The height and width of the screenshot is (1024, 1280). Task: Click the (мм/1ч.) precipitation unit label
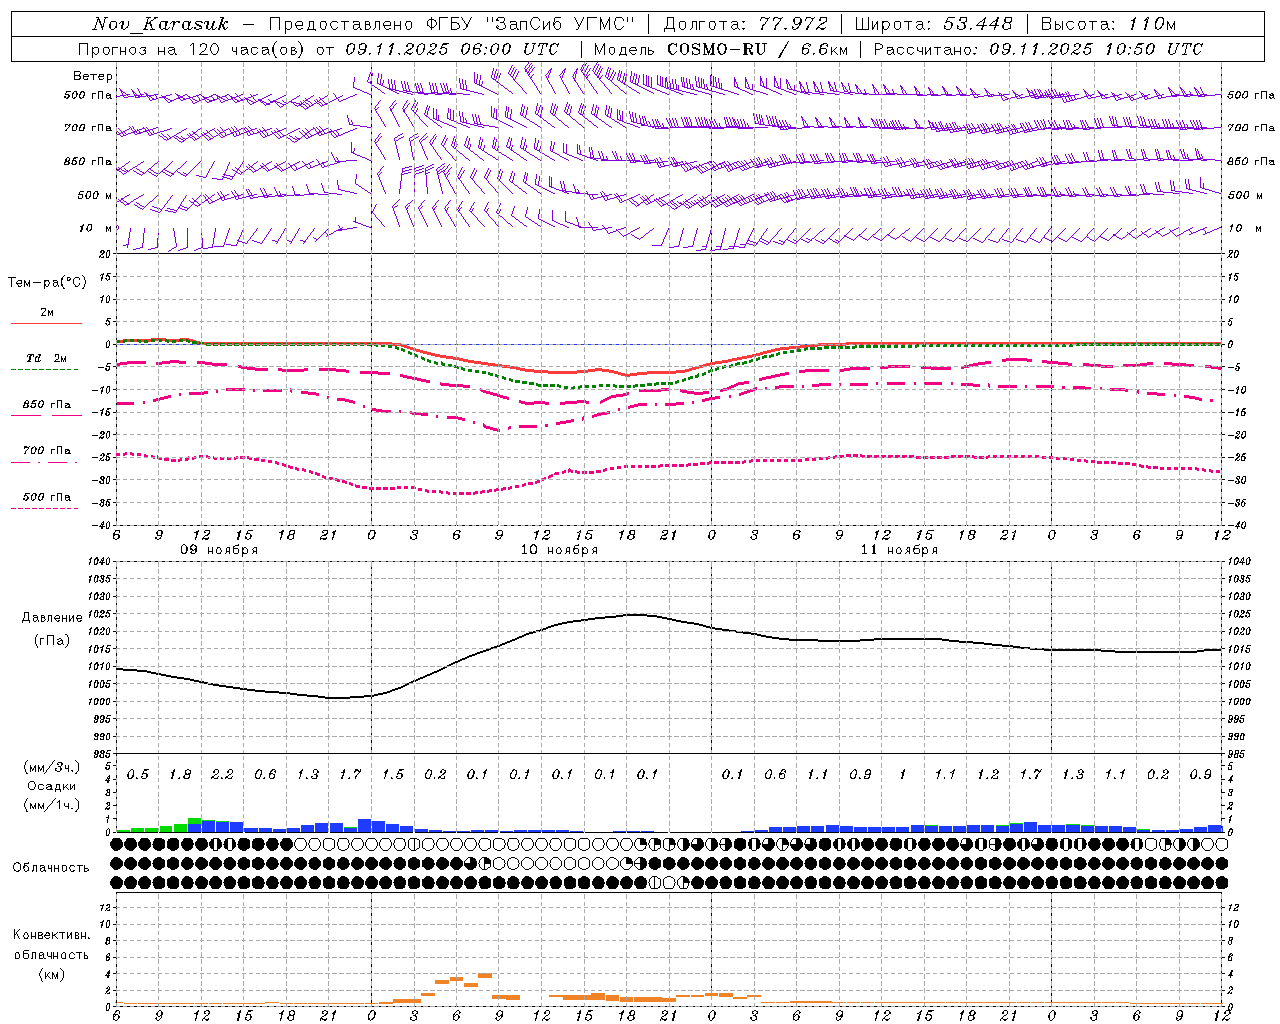tap(52, 805)
